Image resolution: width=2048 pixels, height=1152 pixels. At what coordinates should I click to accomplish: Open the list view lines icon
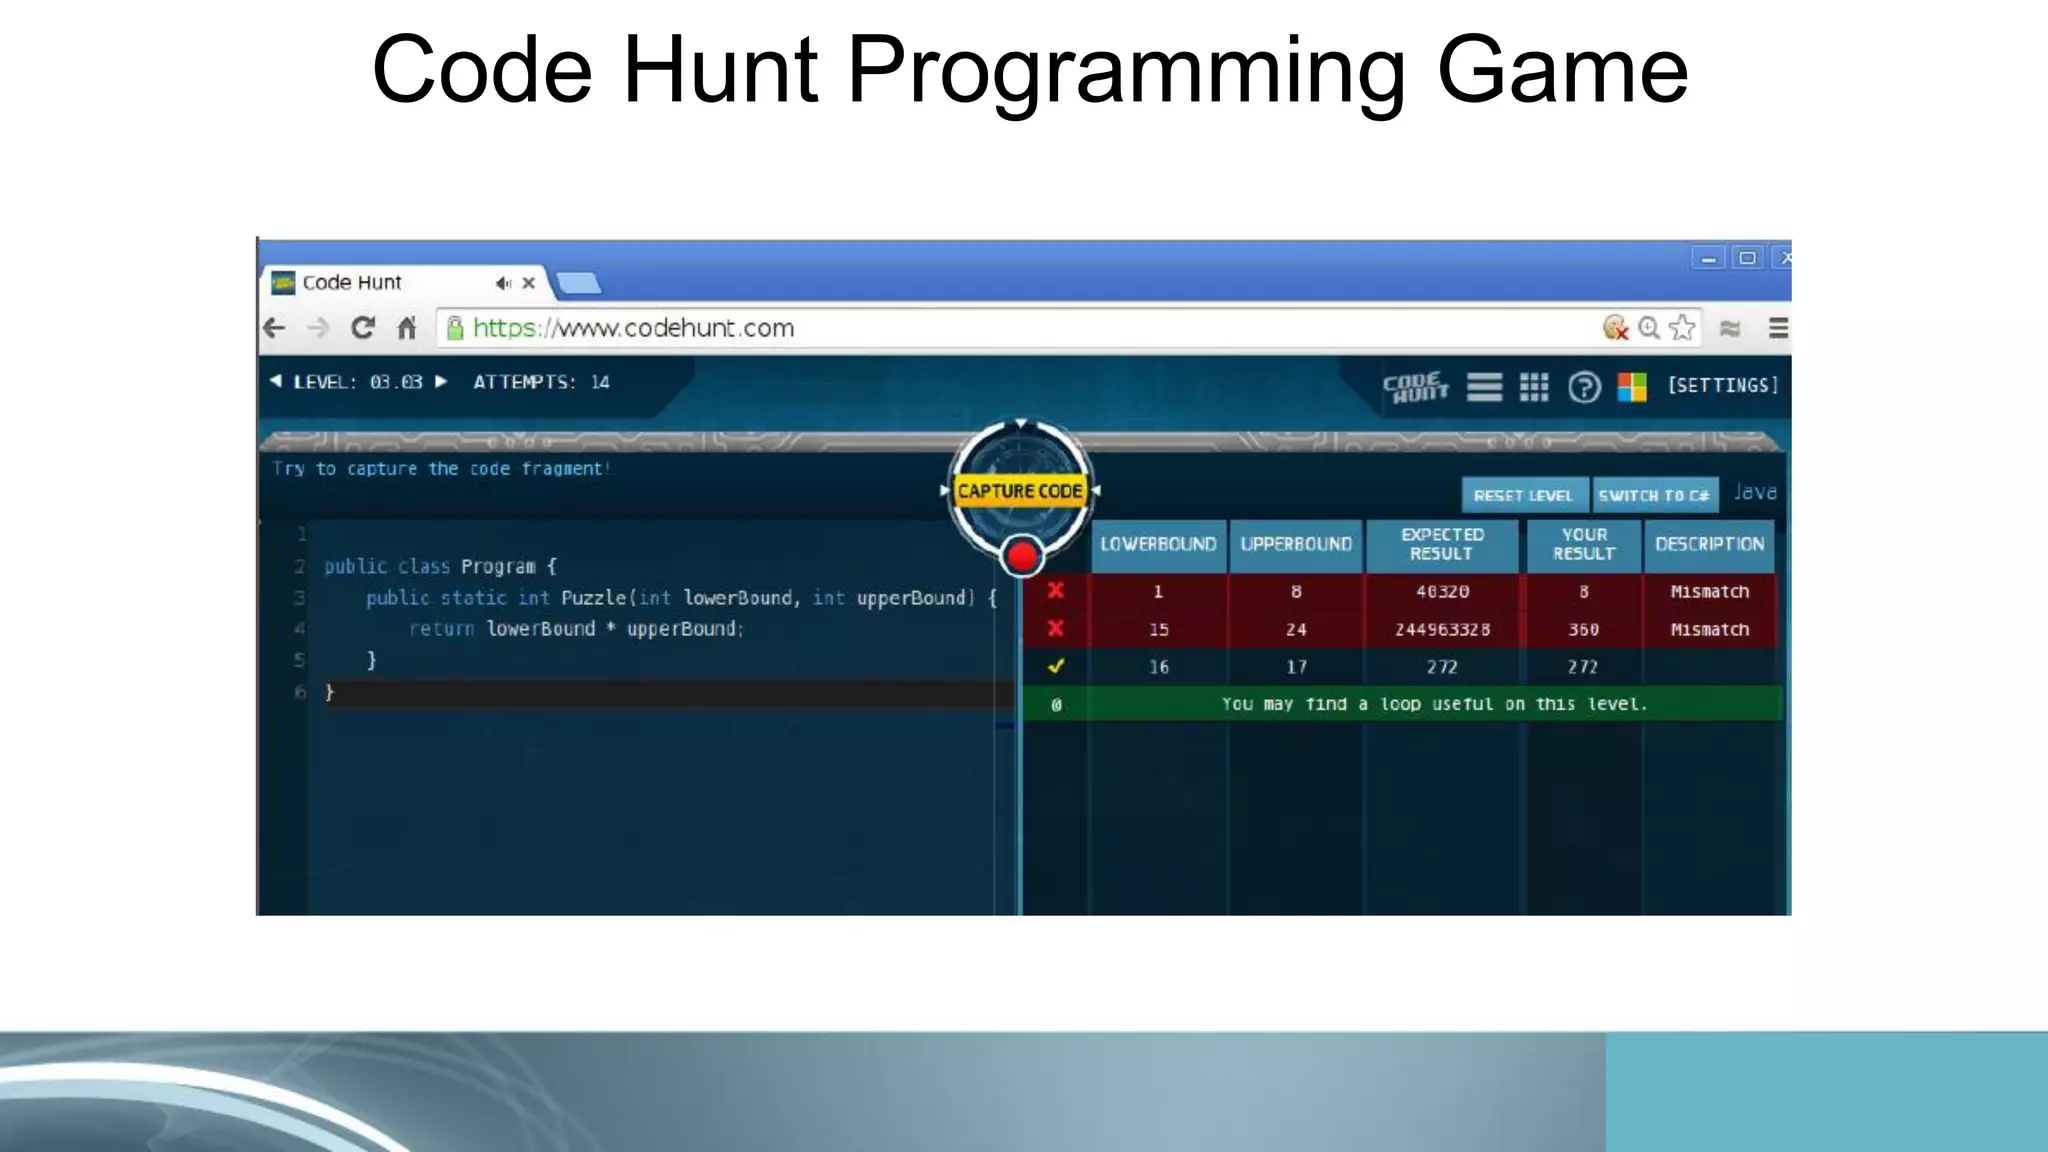1484,387
